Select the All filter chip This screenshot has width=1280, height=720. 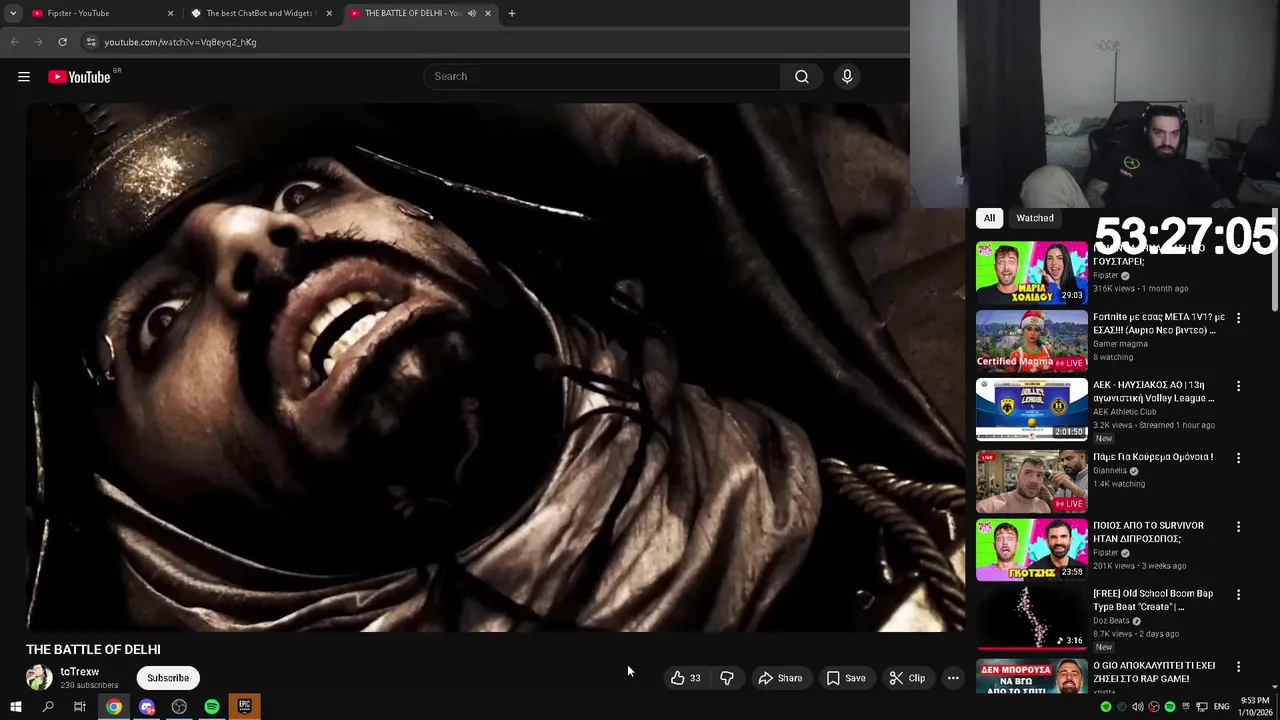(989, 218)
